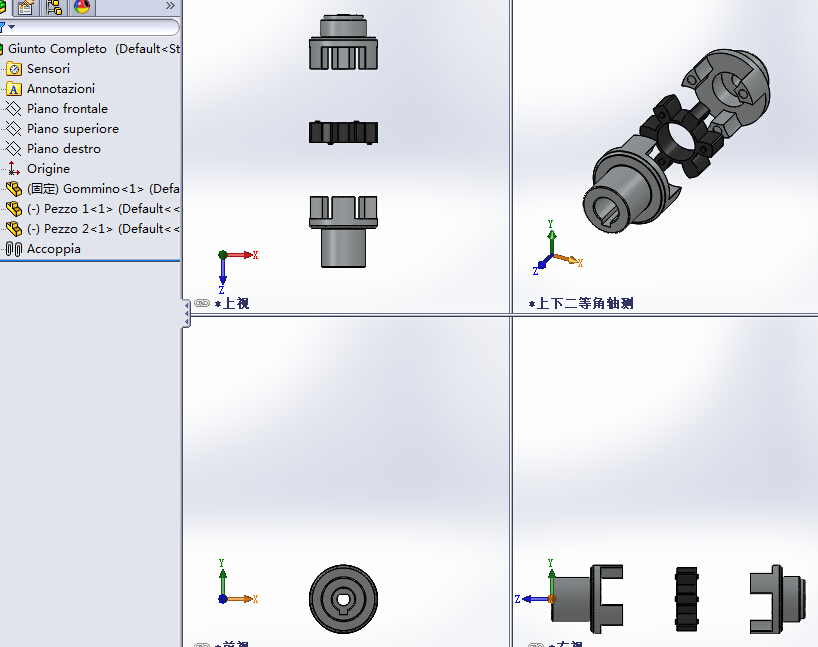The height and width of the screenshot is (647, 818).
Task: Open the DisplayManager tab with the colored sphere
Action: pos(82,6)
